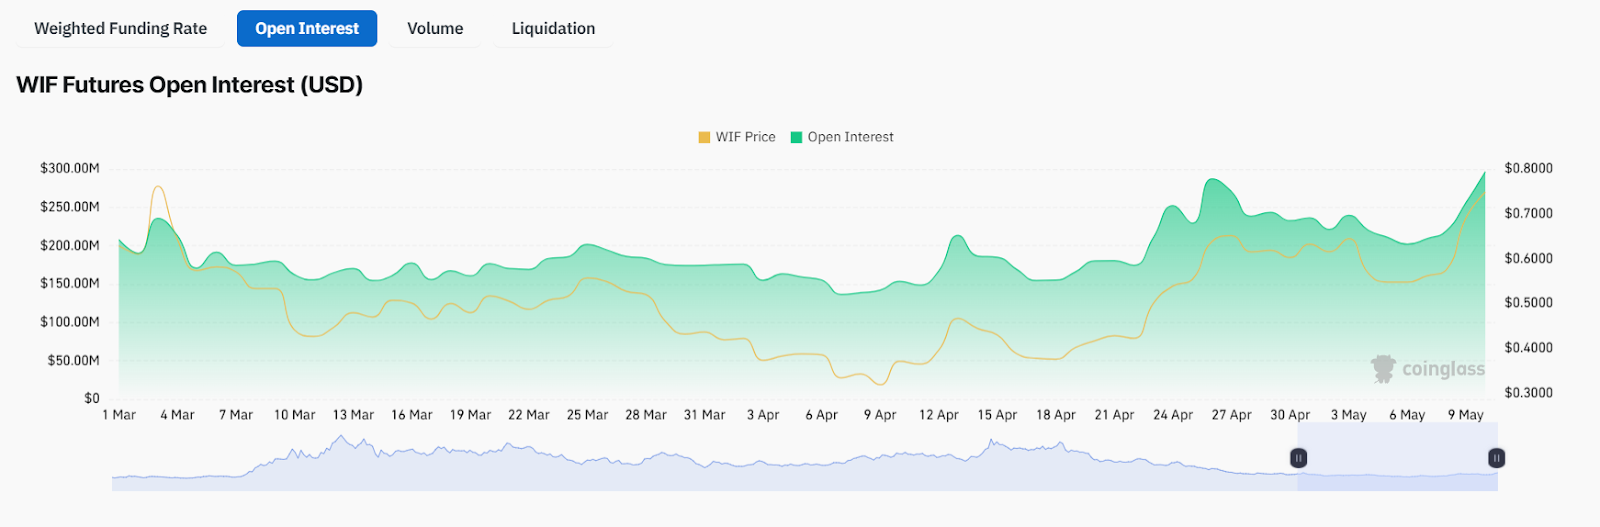The width and height of the screenshot is (1600, 527).
Task: Click the $0.8000 price axis value
Action: [1528, 168]
